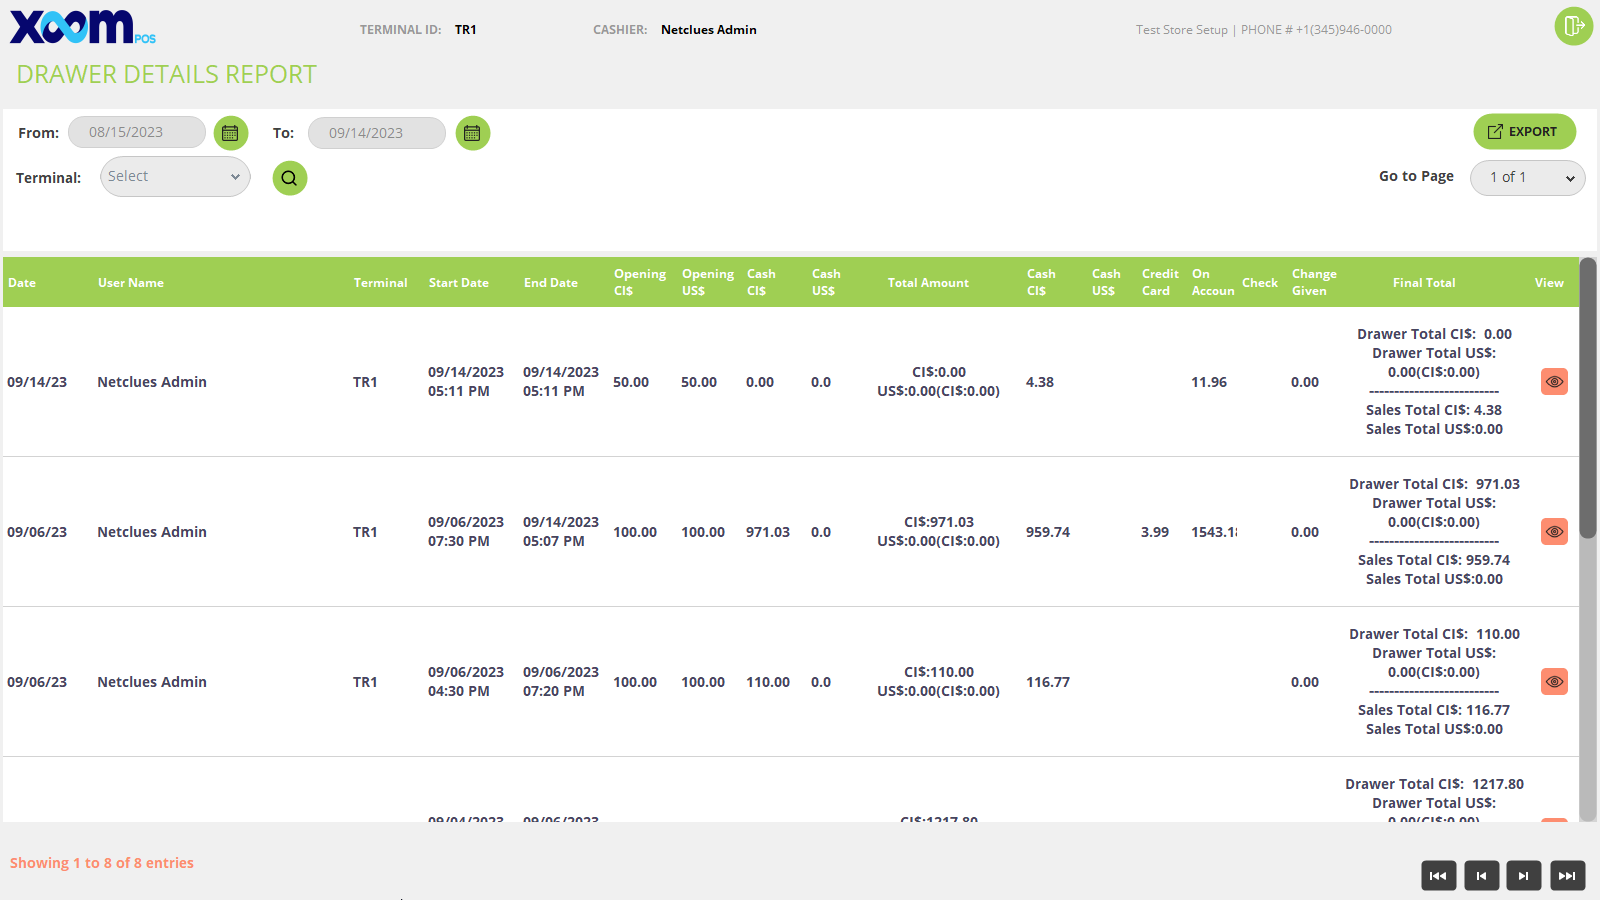
Task: Expand the Terminal select dropdown
Action: tap(175, 177)
